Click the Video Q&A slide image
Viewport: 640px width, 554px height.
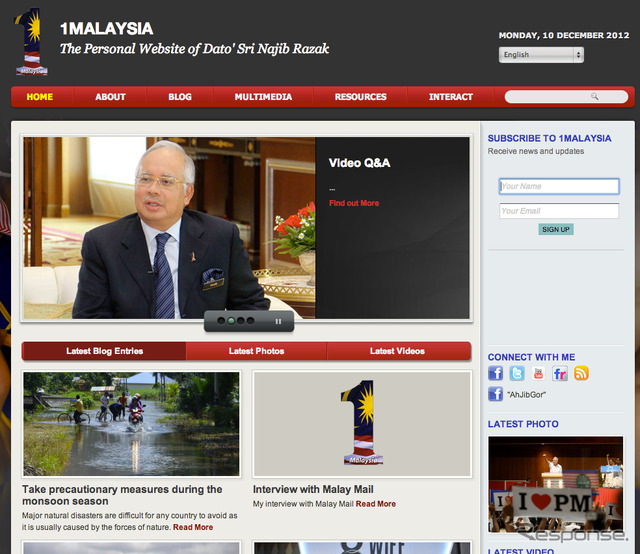click(x=169, y=228)
